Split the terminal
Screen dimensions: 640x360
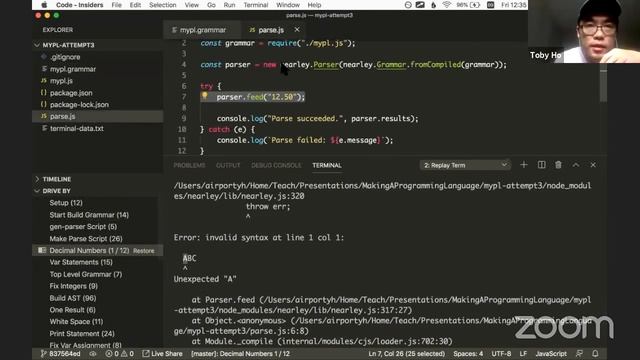(x=541, y=164)
